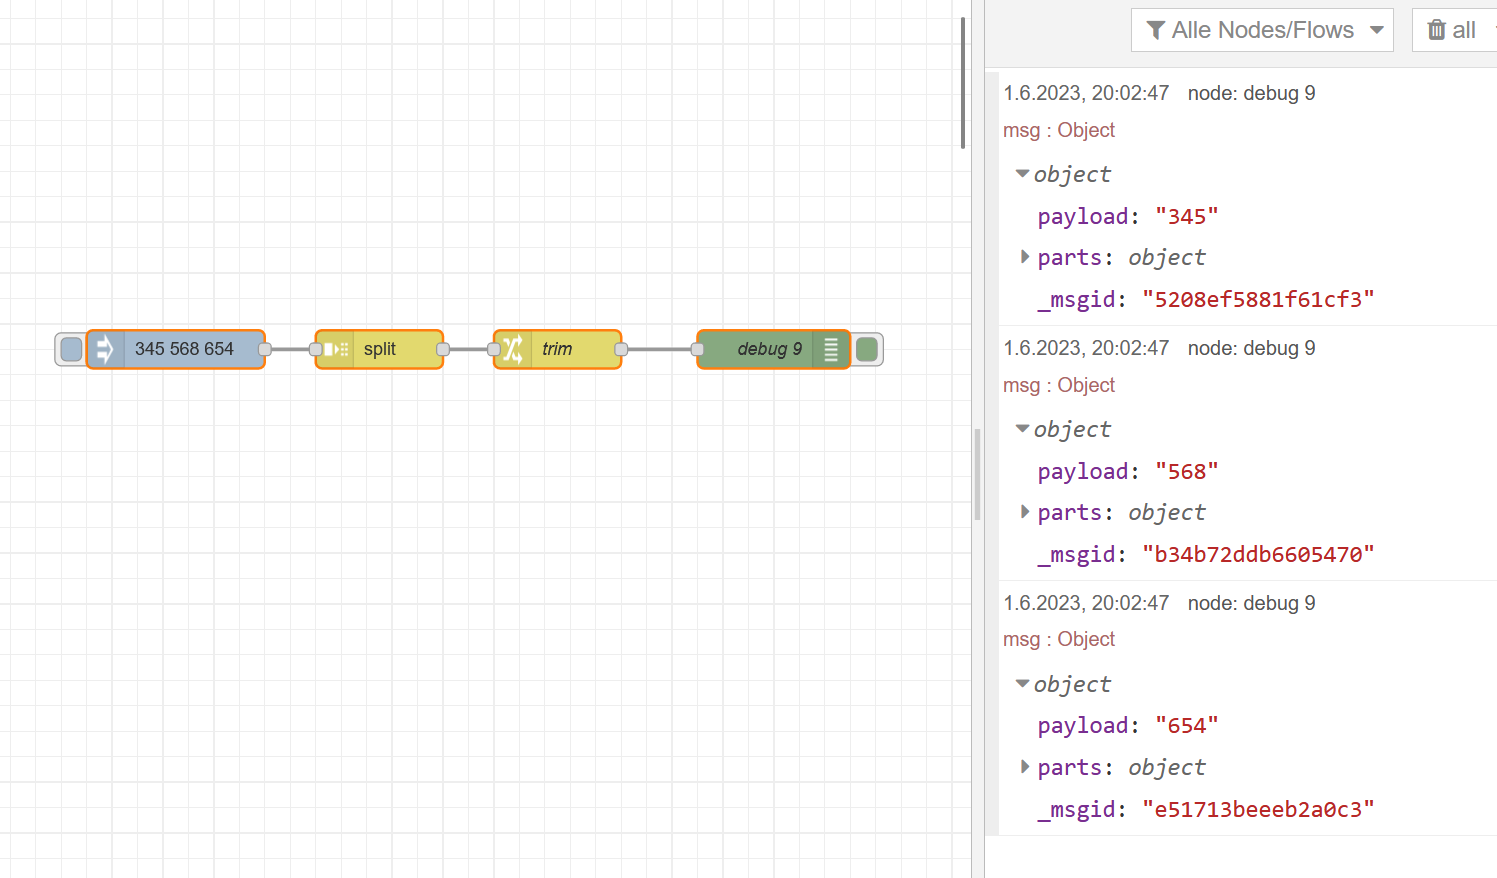Image resolution: width=1497 pixels, height=878 pixels.
Task: Collapse the object with payload "654"
Action: 1022,684
